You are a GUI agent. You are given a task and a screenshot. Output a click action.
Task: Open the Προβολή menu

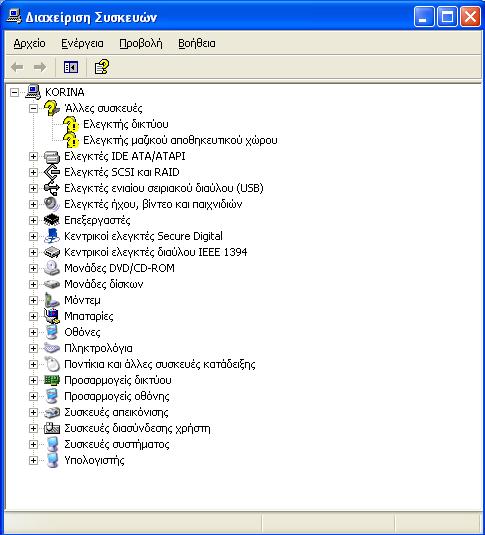pos(141,44)
